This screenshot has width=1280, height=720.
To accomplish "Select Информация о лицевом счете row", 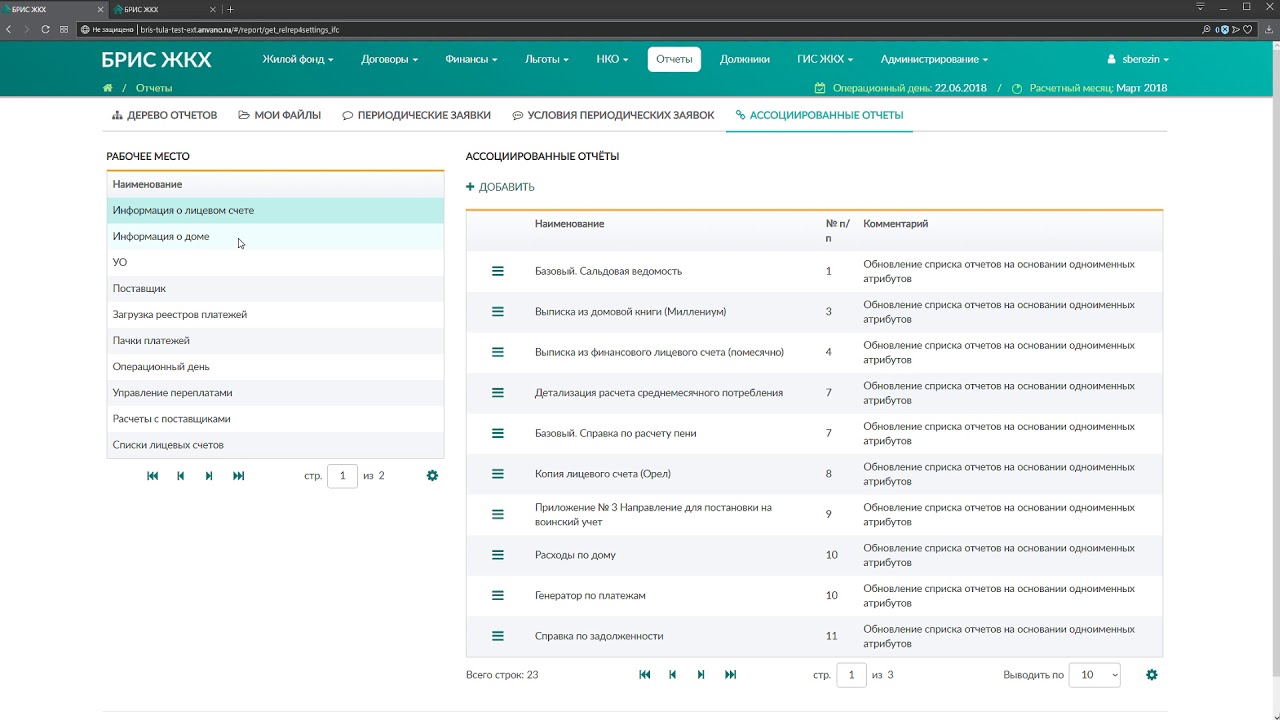I will [275, 211].
